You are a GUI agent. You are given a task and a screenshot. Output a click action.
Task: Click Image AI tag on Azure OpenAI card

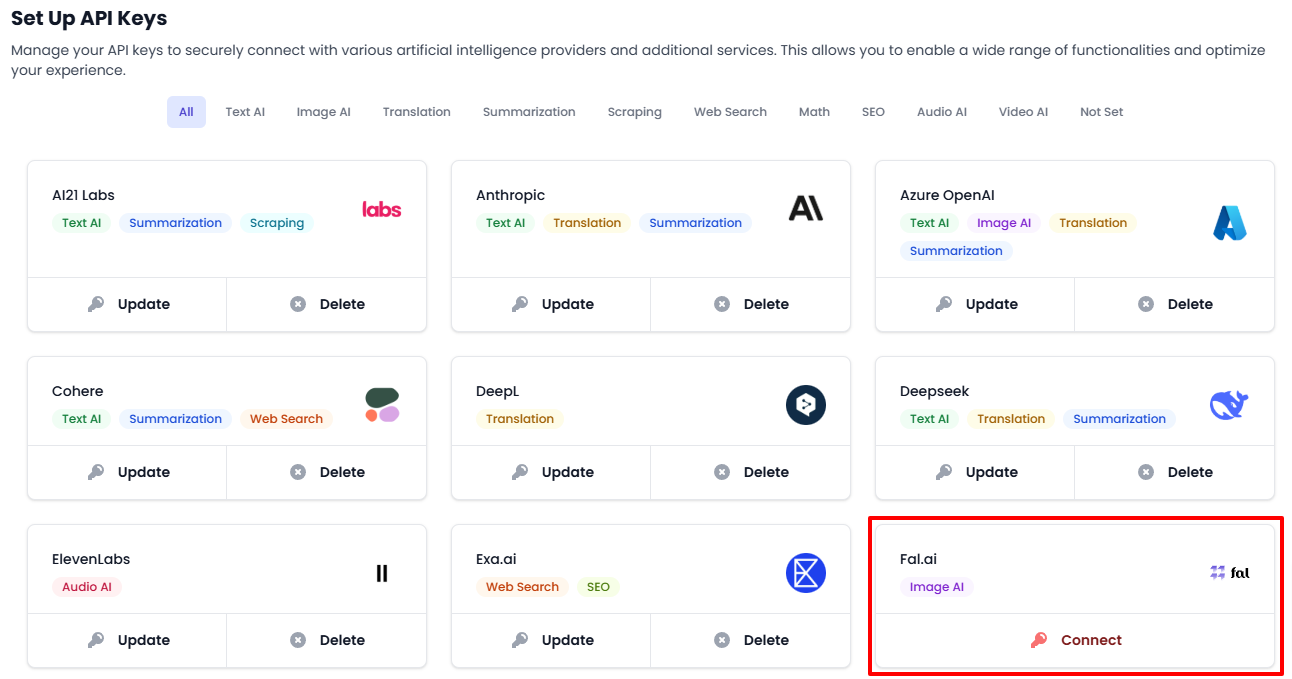coord(1004,223)
